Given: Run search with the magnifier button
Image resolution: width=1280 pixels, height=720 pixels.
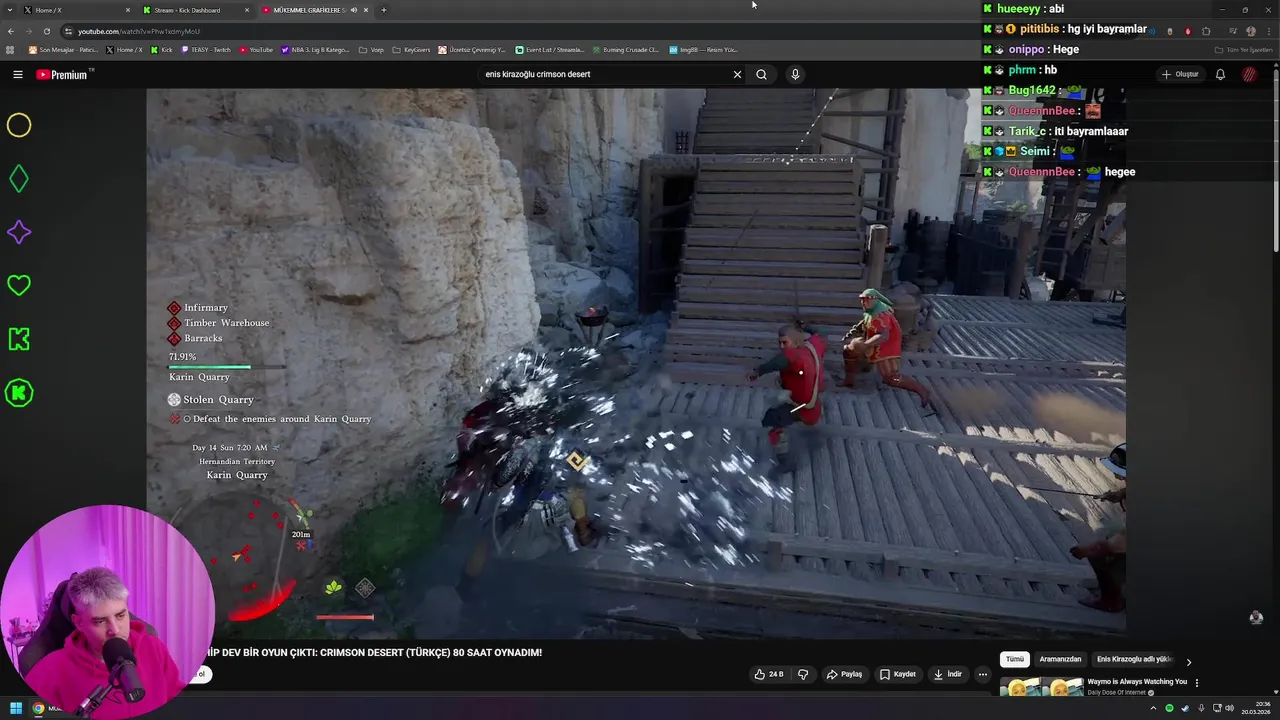Looking at the screenshot, I should tap(761, 74).
